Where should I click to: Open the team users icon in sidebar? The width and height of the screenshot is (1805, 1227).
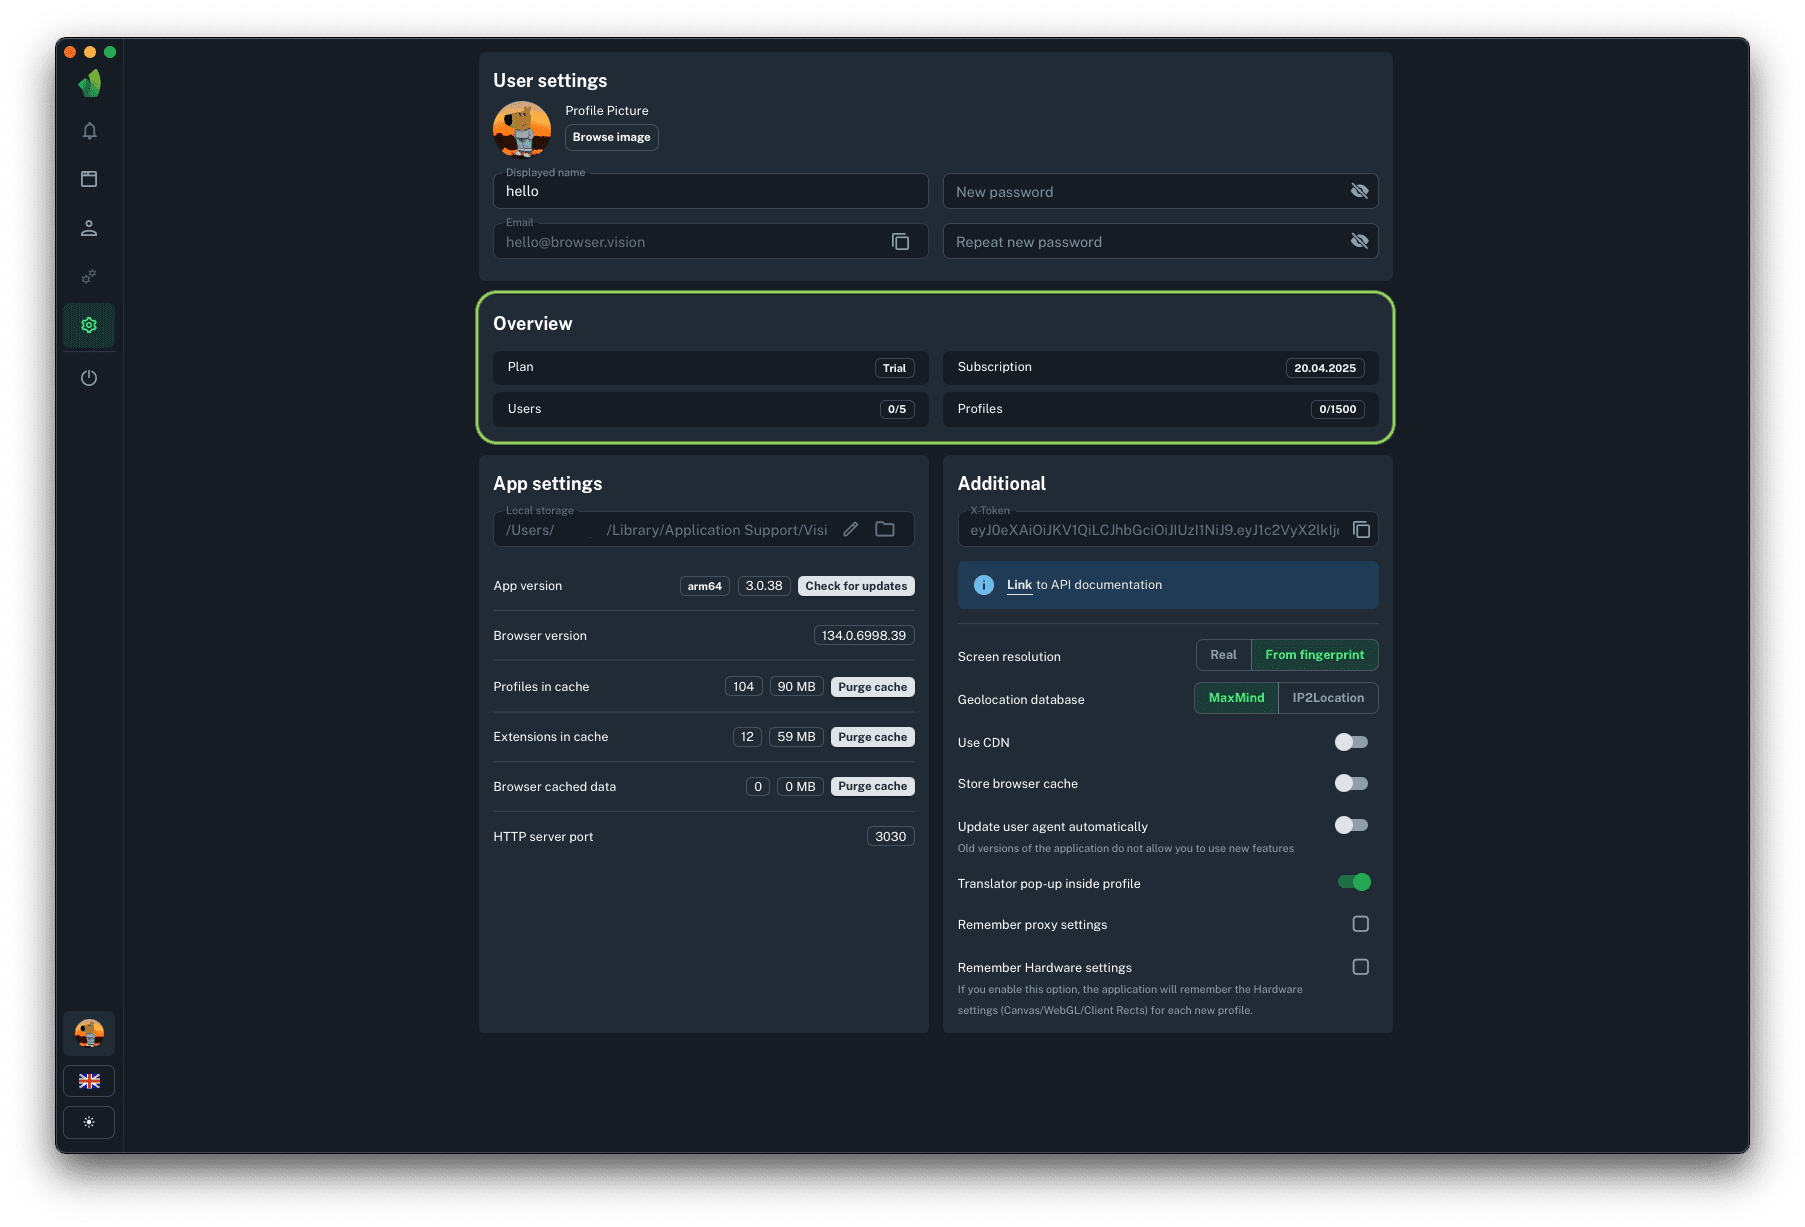89,228
